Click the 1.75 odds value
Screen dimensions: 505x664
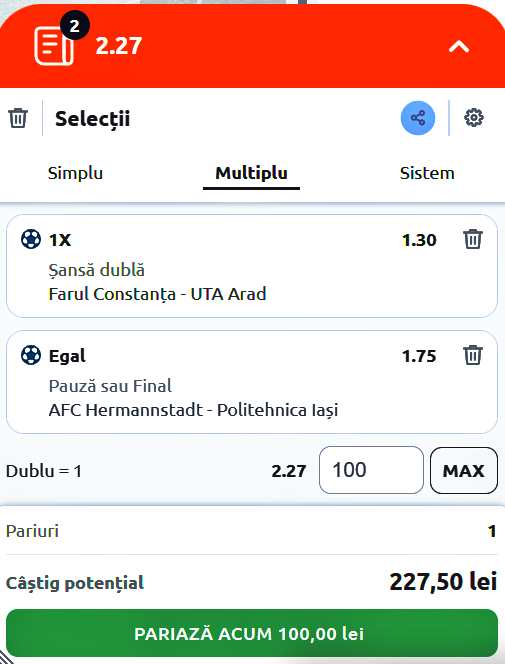coord(419,356)
